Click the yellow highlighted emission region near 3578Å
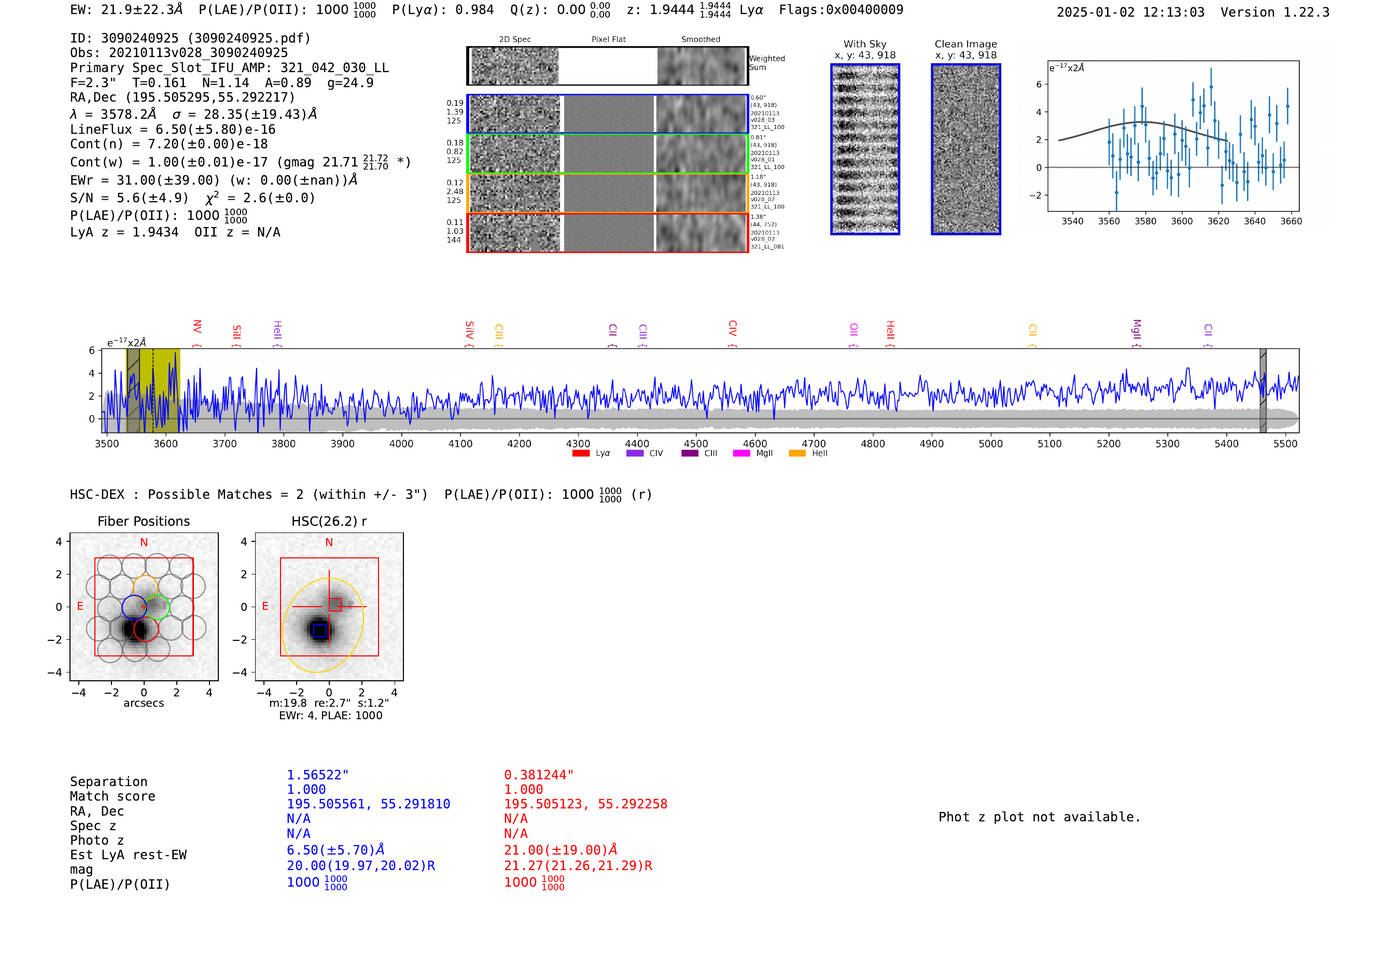 pos(153,390)
